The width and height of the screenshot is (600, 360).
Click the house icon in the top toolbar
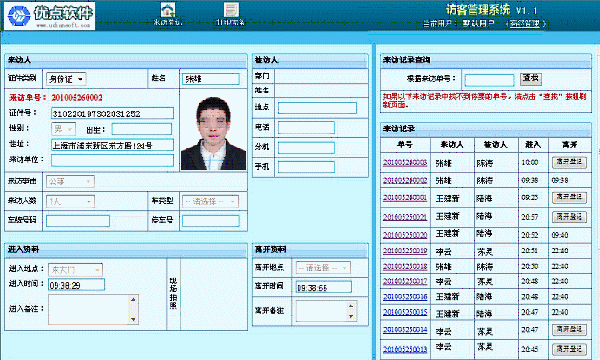[168, 10]
